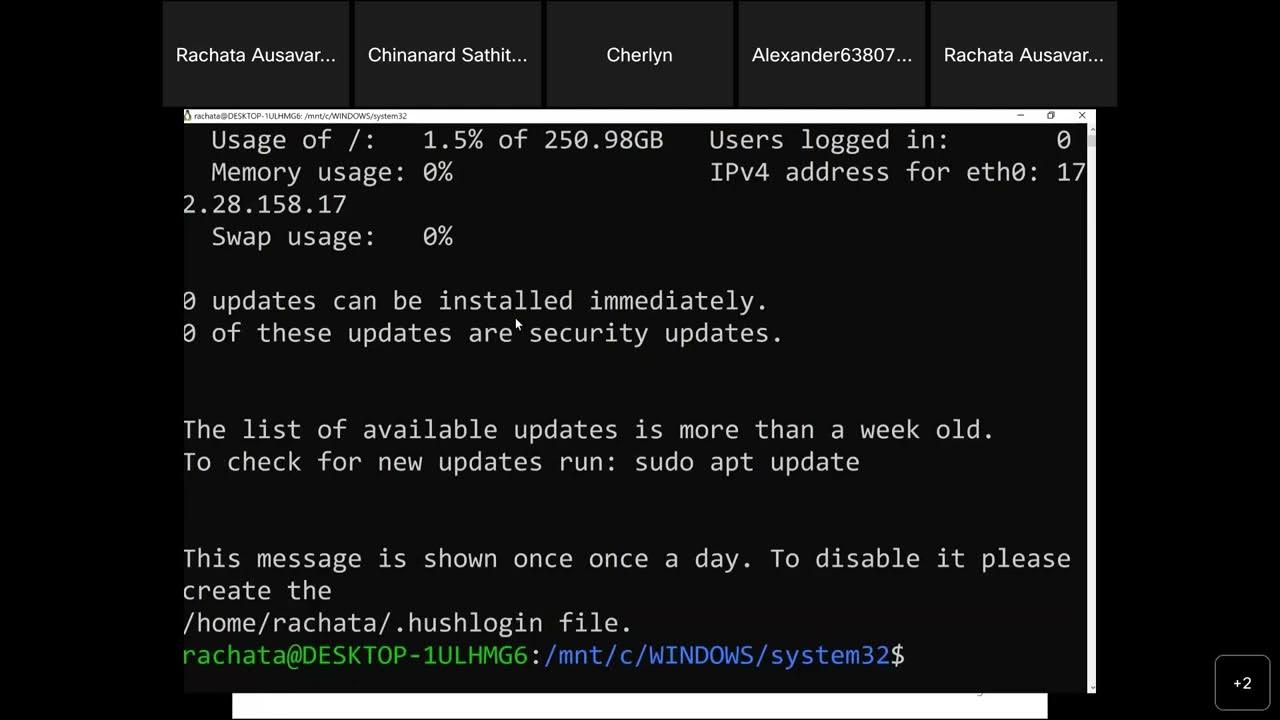This screenshot has width=1280, height=720.
Task: Select the rightmost Rachata Ausavar participant tile
Action: coord(1023,55)
